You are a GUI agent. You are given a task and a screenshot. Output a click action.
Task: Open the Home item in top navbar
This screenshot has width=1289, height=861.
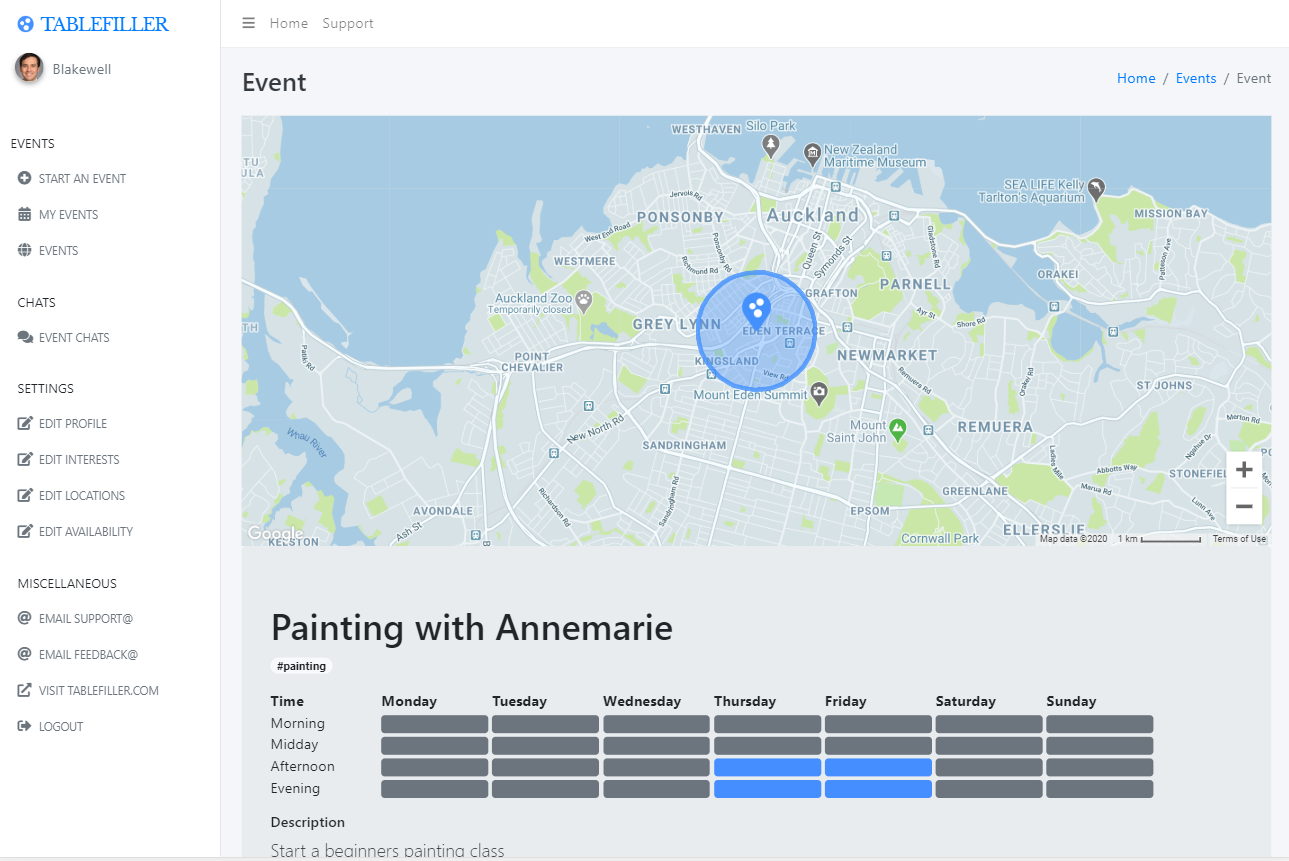click(289, 23)
